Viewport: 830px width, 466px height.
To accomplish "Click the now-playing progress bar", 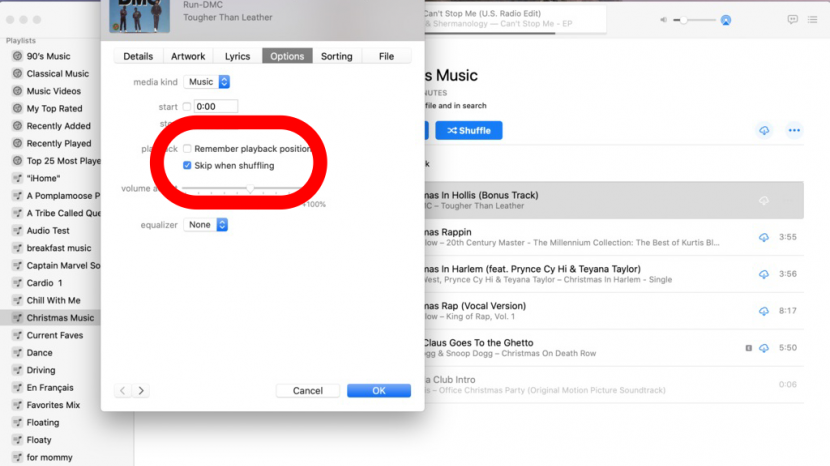I will [x=513, y=33].
